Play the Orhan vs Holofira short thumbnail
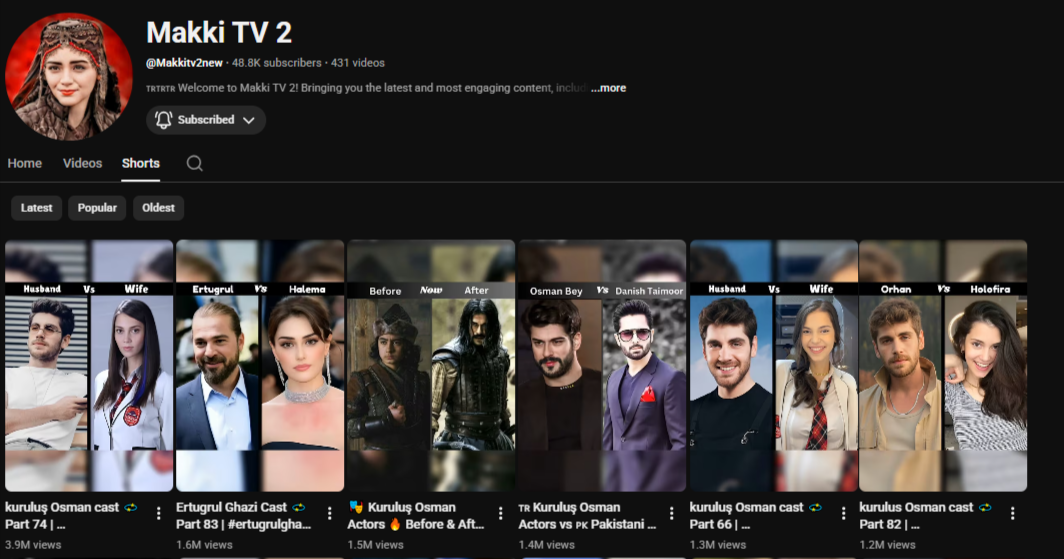 click(x=943, y=365)
